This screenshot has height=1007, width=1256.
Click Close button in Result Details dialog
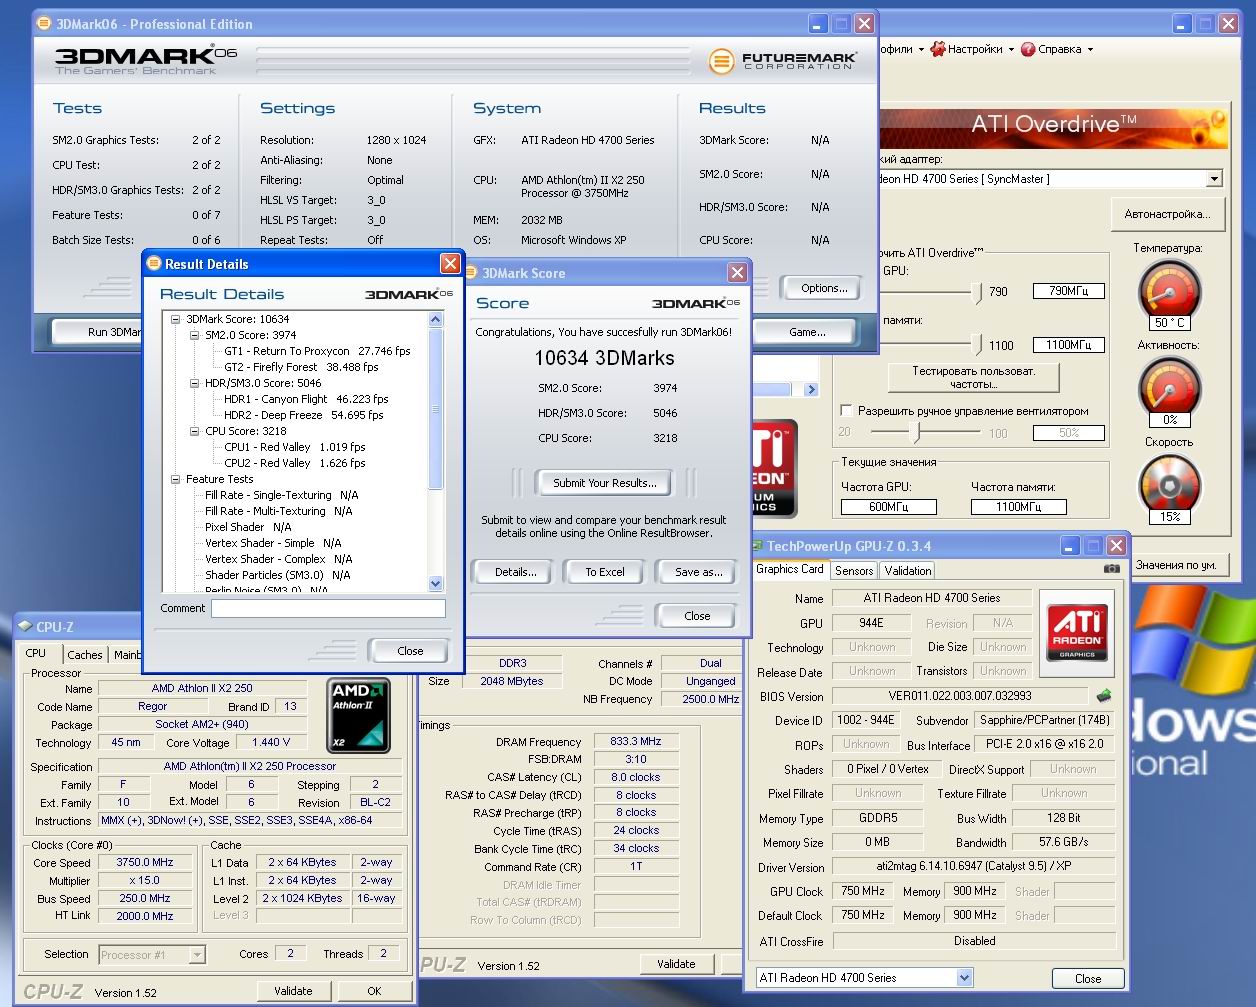click(410, 651)
